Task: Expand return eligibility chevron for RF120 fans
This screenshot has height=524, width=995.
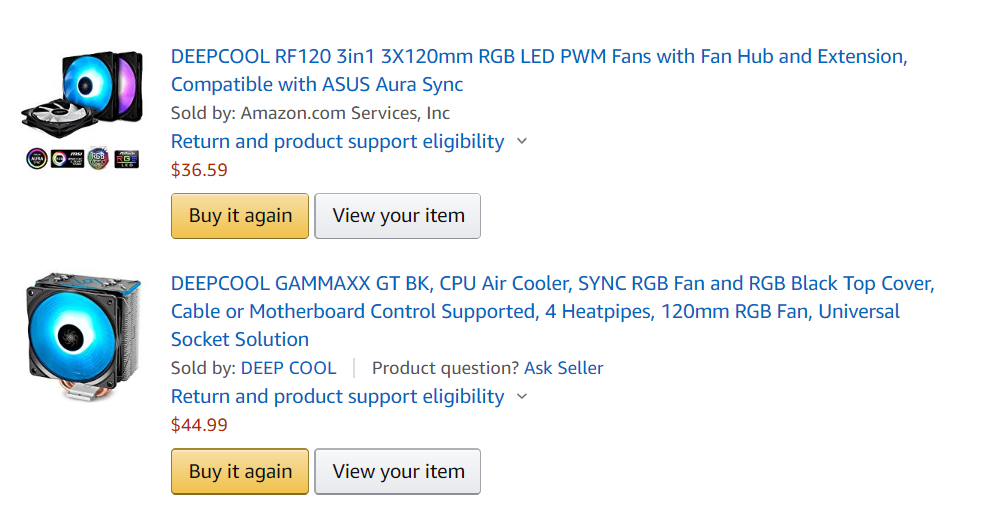Action: click(522, 141)
